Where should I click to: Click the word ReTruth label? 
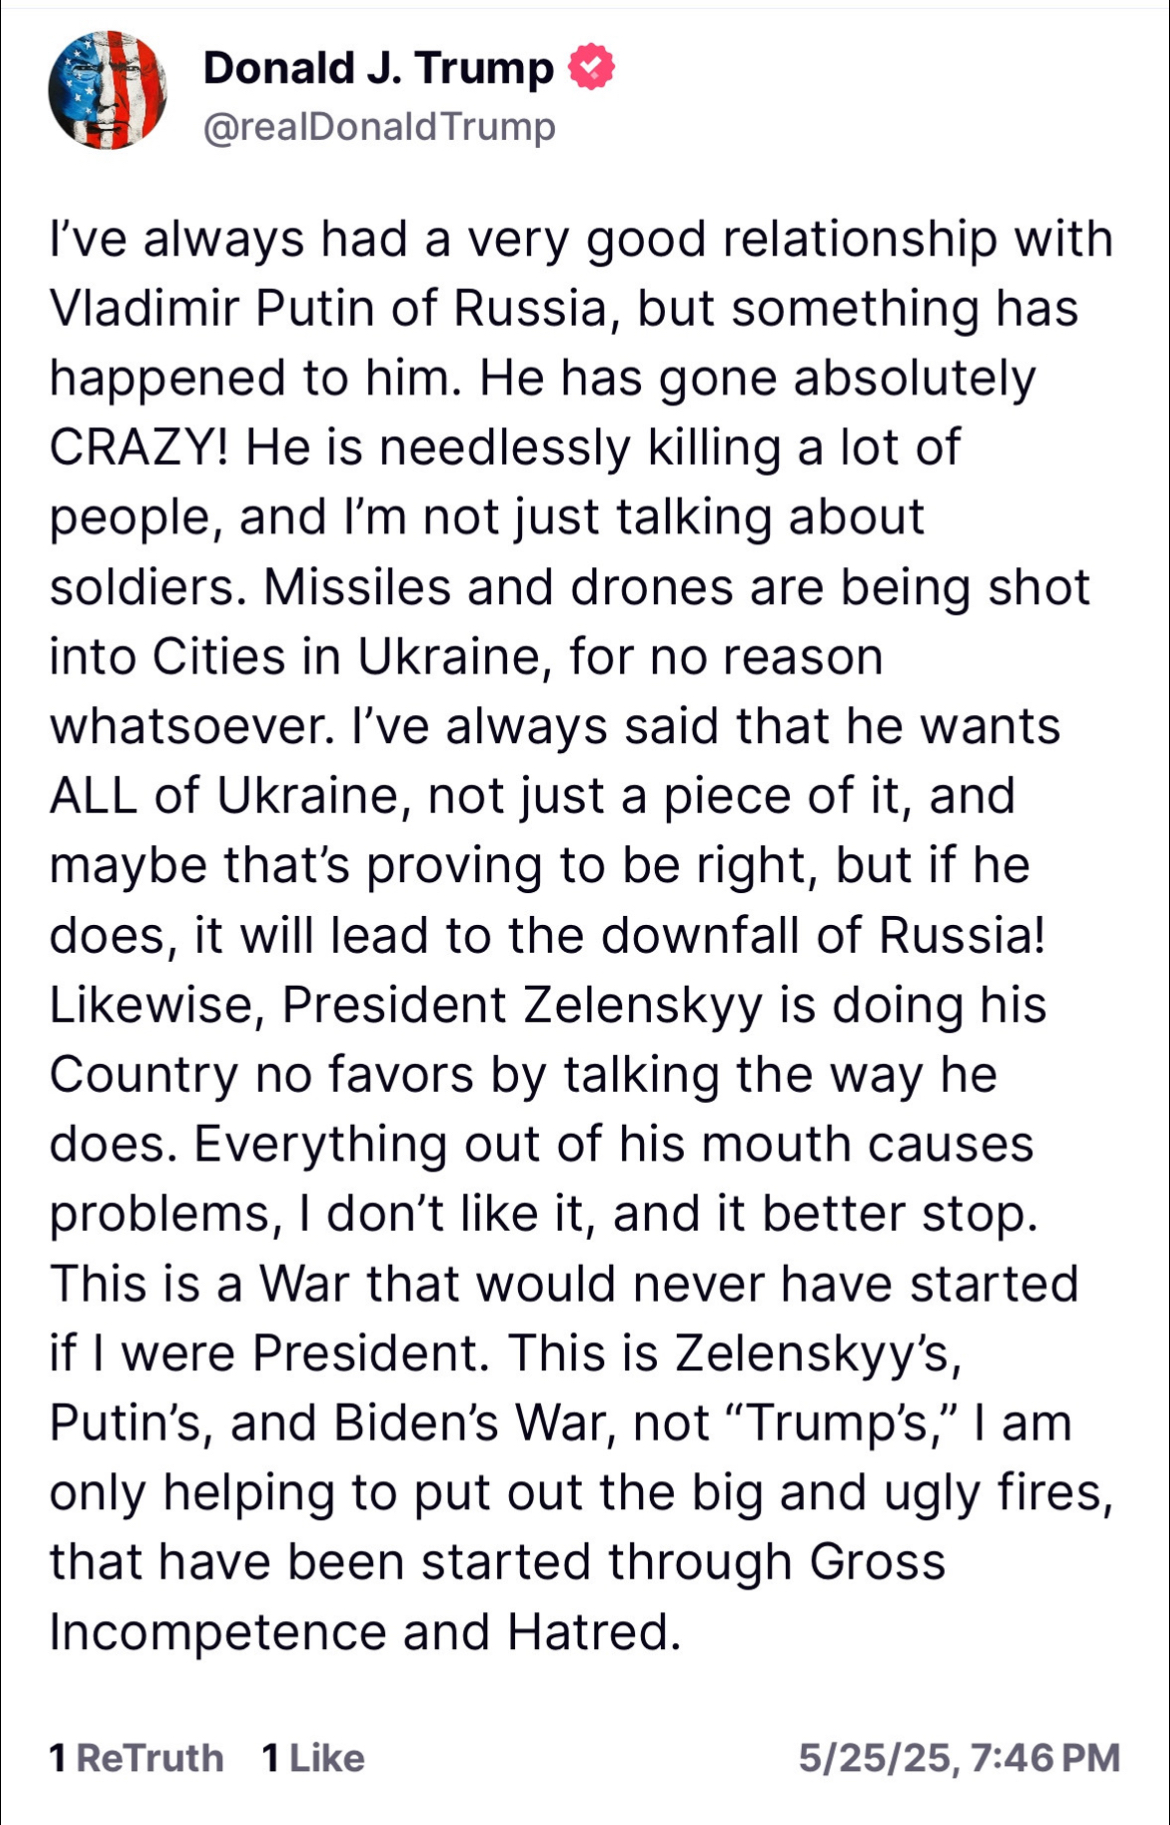[x=150, y=1758]
